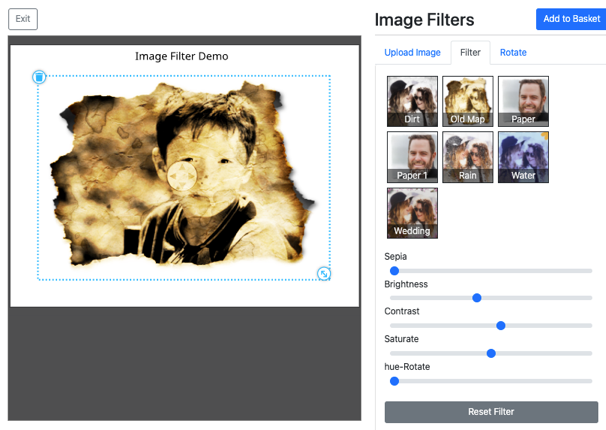Click the Exit button
This screenshot has width=606, height=430.
(x=23, y=19)
